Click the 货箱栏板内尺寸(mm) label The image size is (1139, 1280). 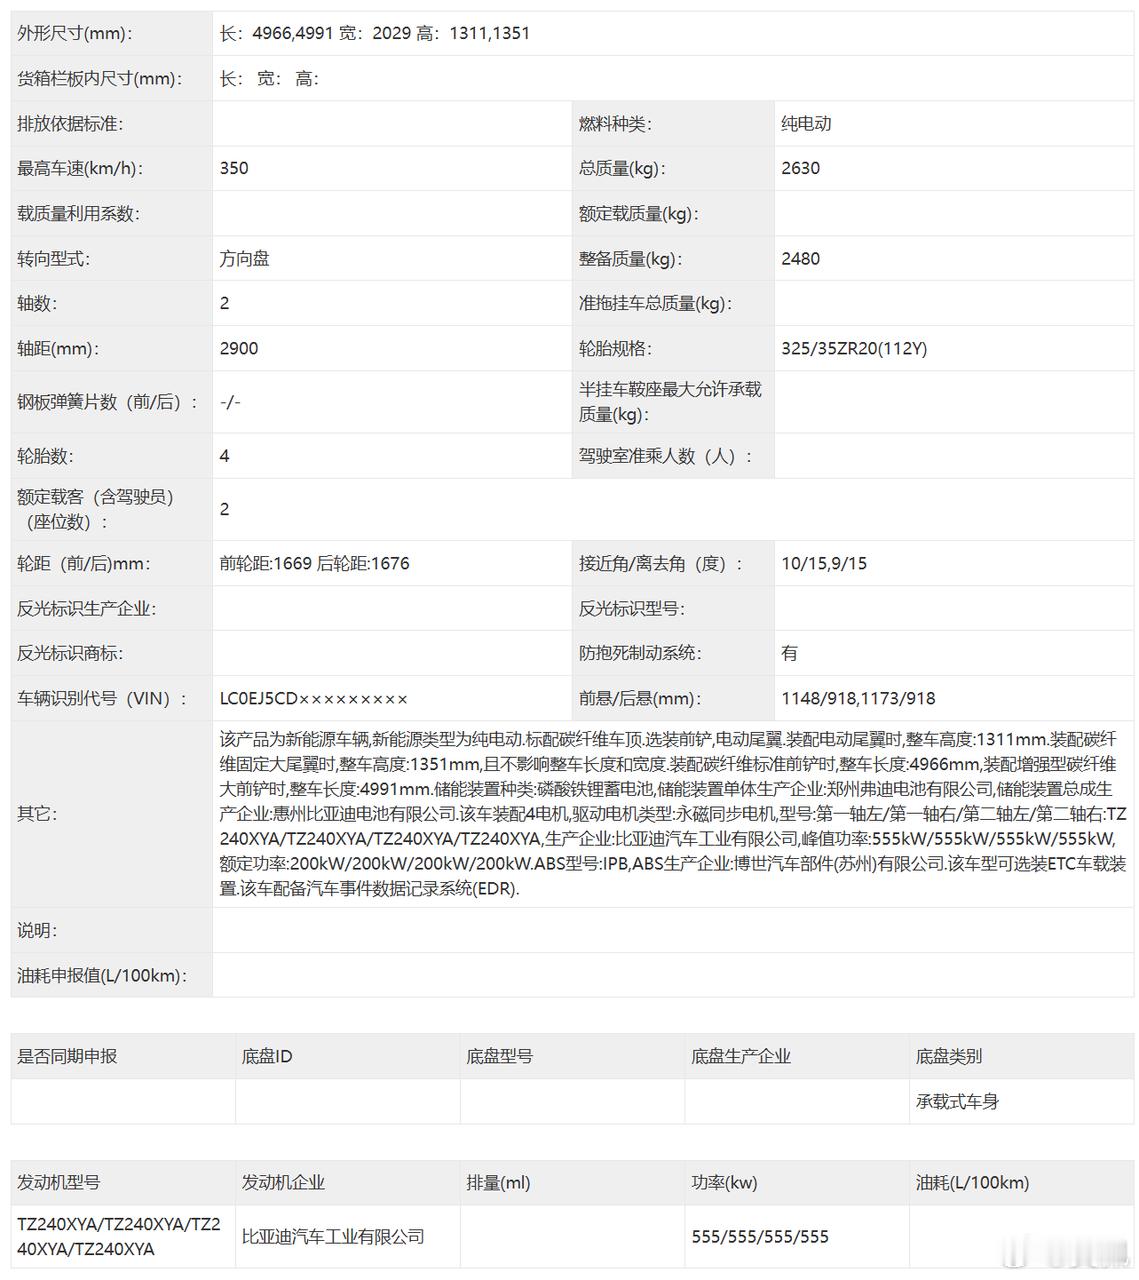coord(99,78)
